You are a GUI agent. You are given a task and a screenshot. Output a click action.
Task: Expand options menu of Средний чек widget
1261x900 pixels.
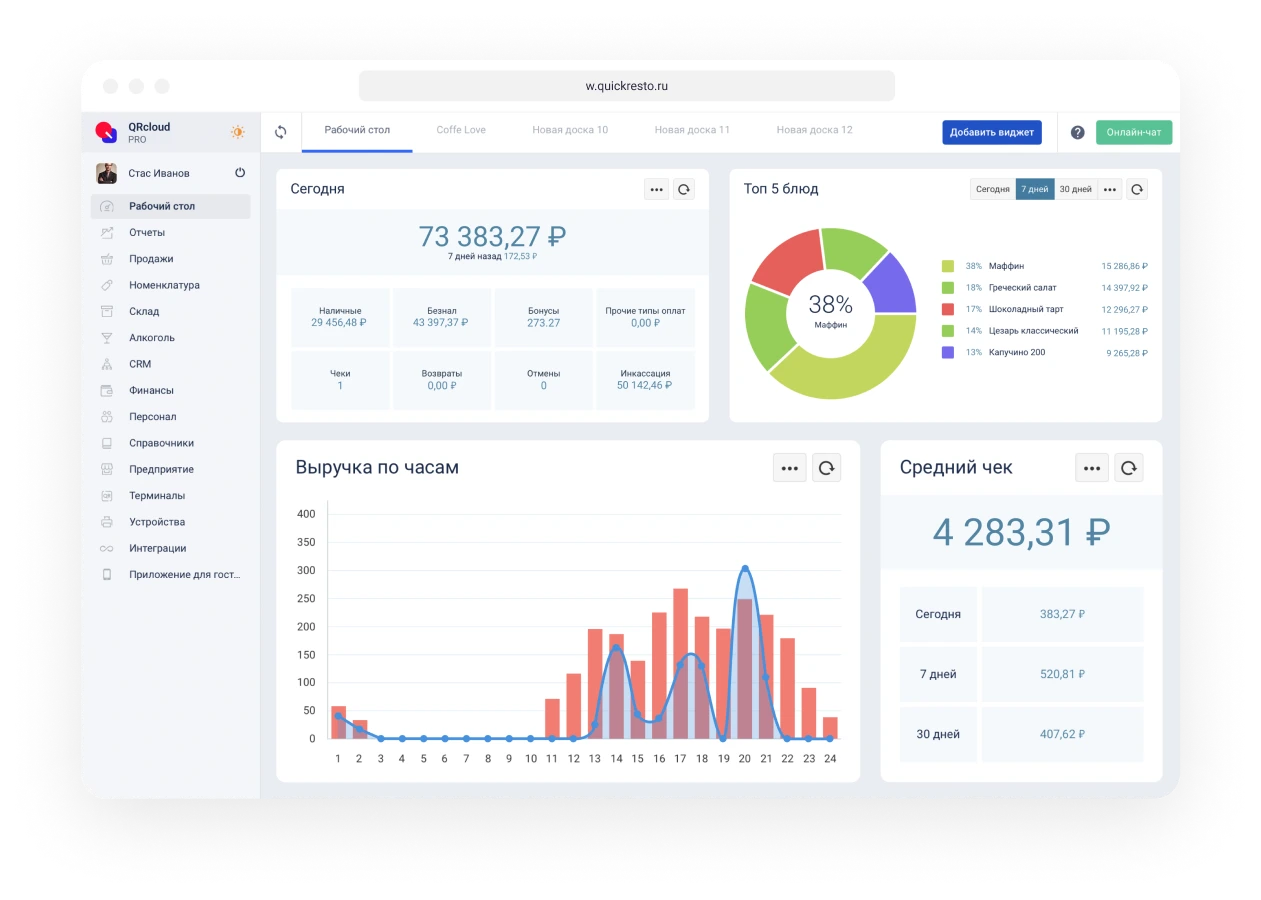click(x=1091, y=467)
